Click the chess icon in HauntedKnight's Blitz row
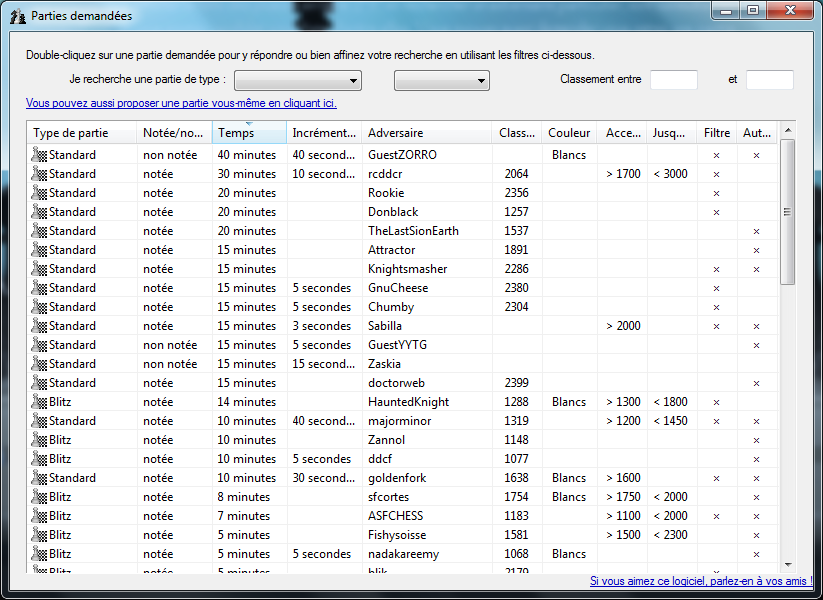 (x=40, y=402)
